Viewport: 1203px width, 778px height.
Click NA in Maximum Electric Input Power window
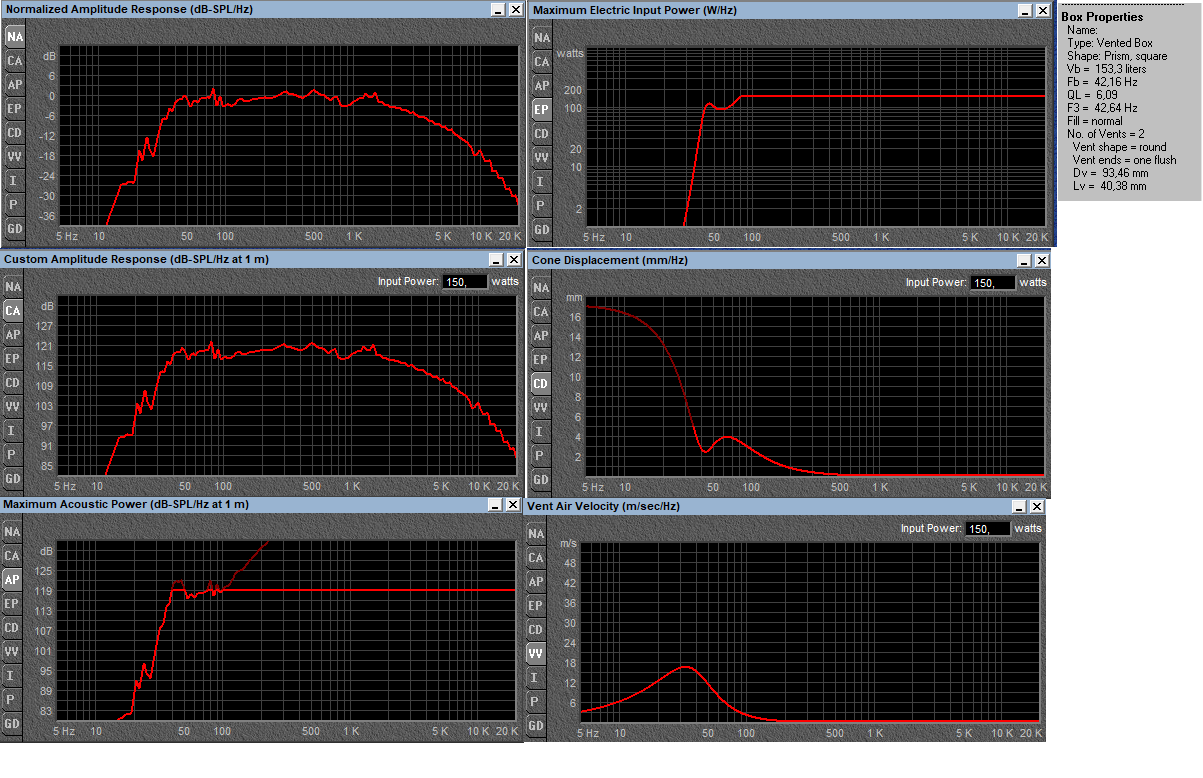point(541,38)
